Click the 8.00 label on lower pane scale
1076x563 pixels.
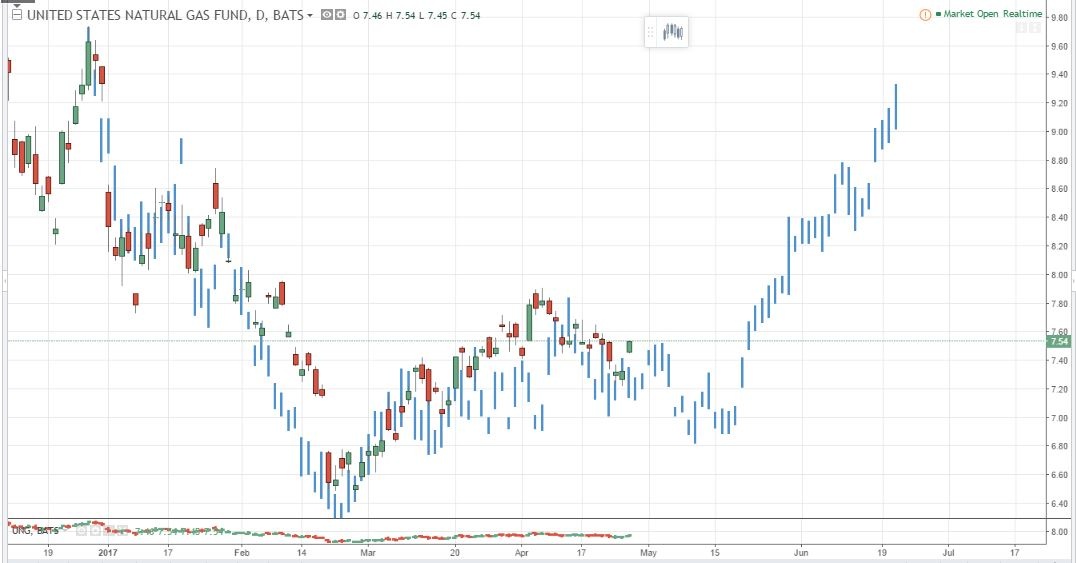pos(1057,532)
